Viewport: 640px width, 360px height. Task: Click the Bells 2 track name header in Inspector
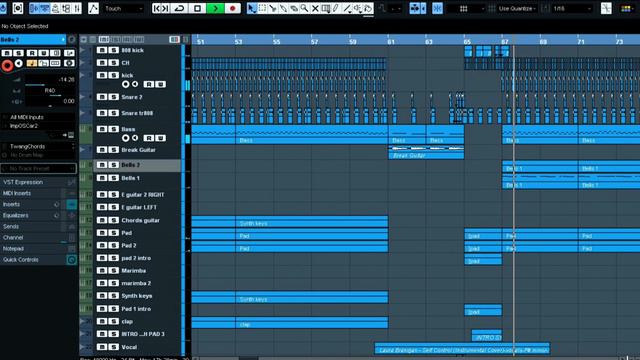pos(32,40)
